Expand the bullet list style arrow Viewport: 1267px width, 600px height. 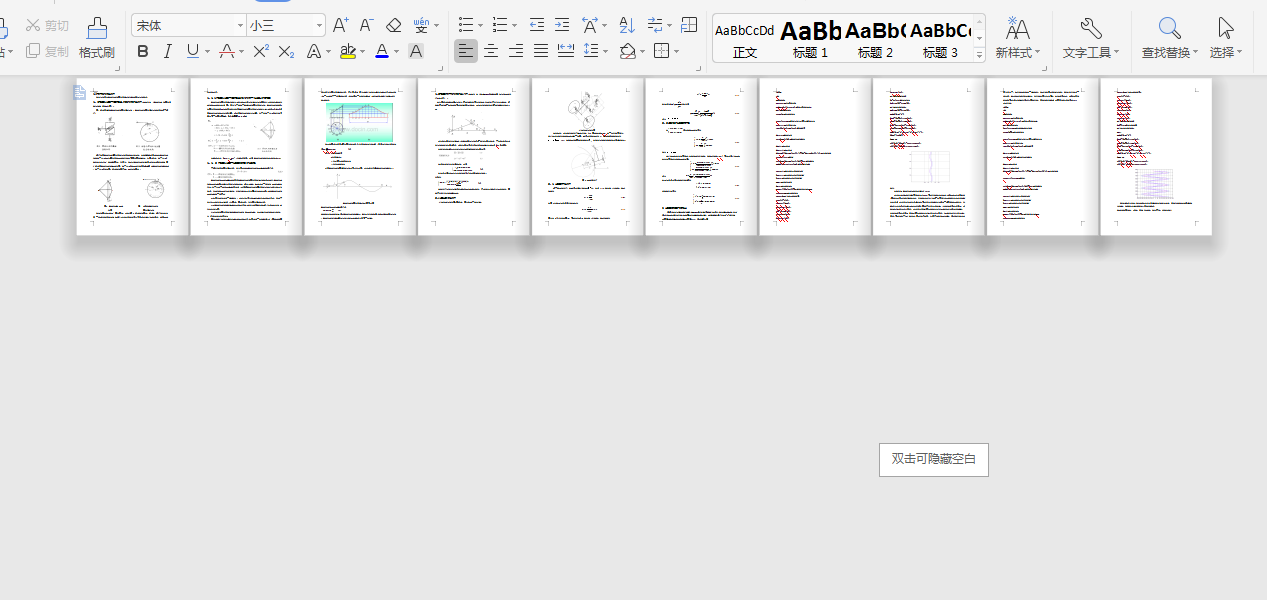481,26
